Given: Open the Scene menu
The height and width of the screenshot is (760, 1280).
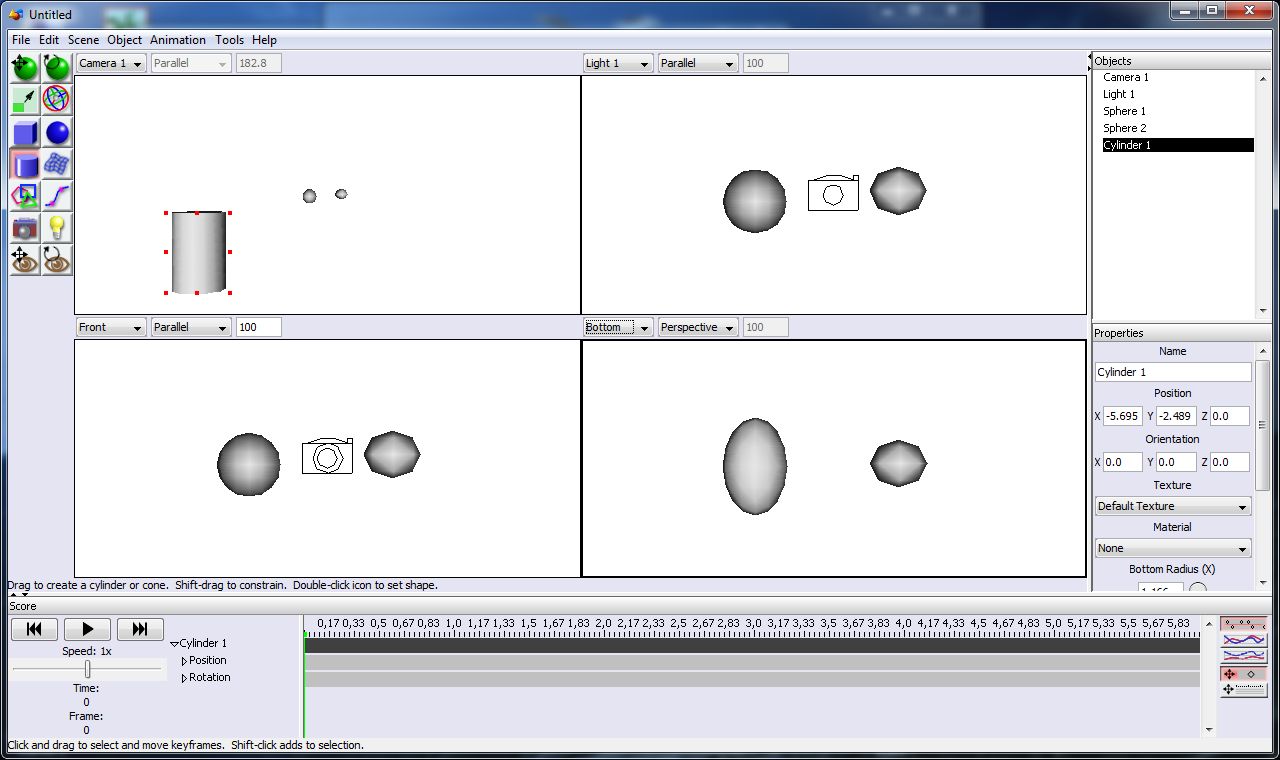Looking at the screenshot, I should tap(83, 40).
